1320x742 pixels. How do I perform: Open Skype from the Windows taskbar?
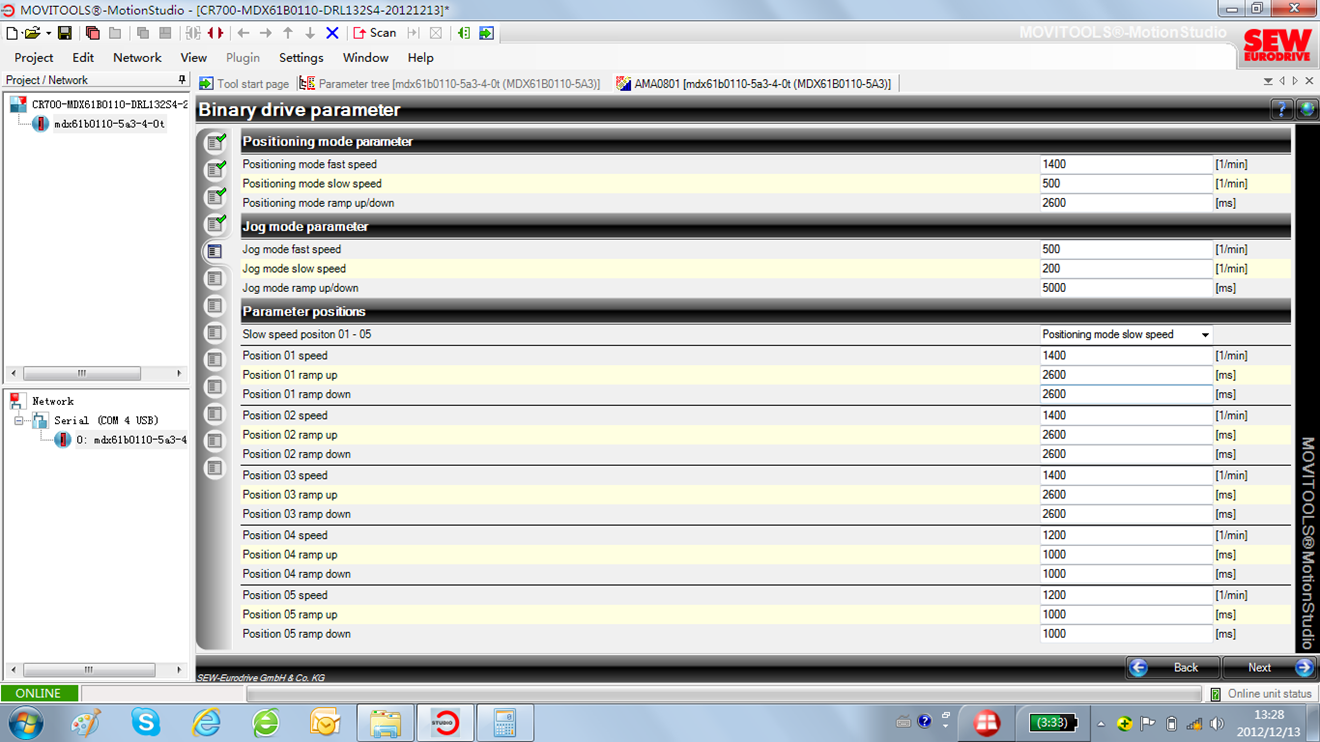(x=146, y=722)
